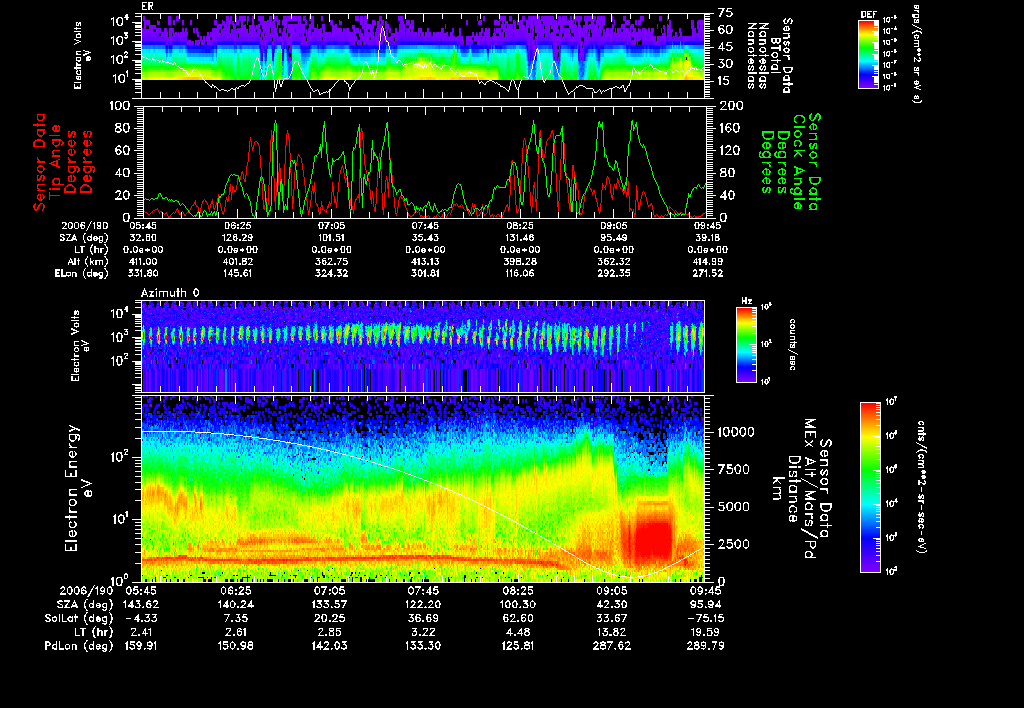Select the PdLon value 287.62
1024x708 pixels.
pyautogui.click(x=612, y=646)
